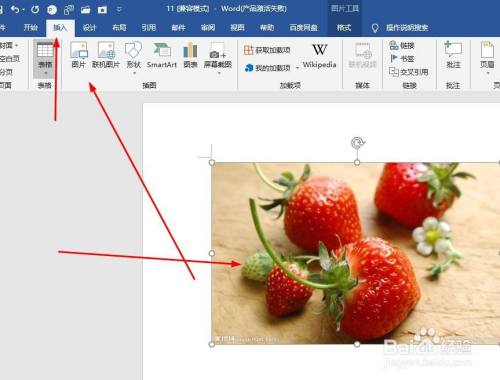Open the Undo history dropdown arrow
Screen dimensions: 500x380
[23, 10]
